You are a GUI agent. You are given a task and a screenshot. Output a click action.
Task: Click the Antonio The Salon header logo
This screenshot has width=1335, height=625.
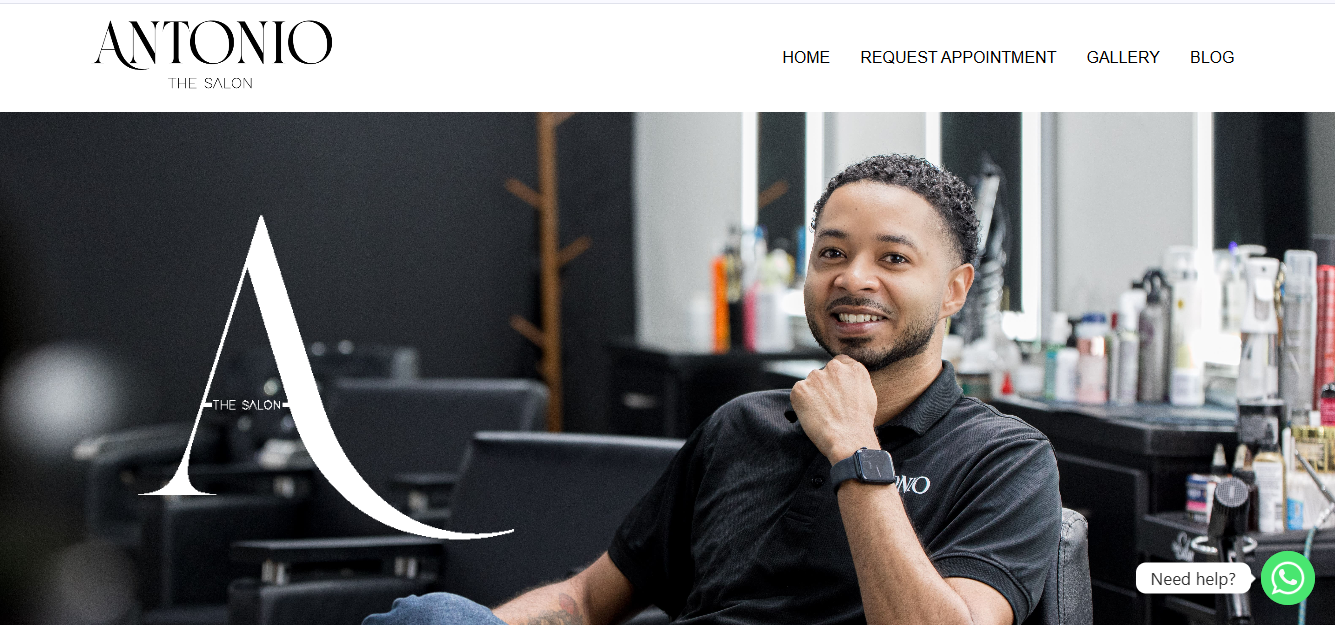[213, 55]
